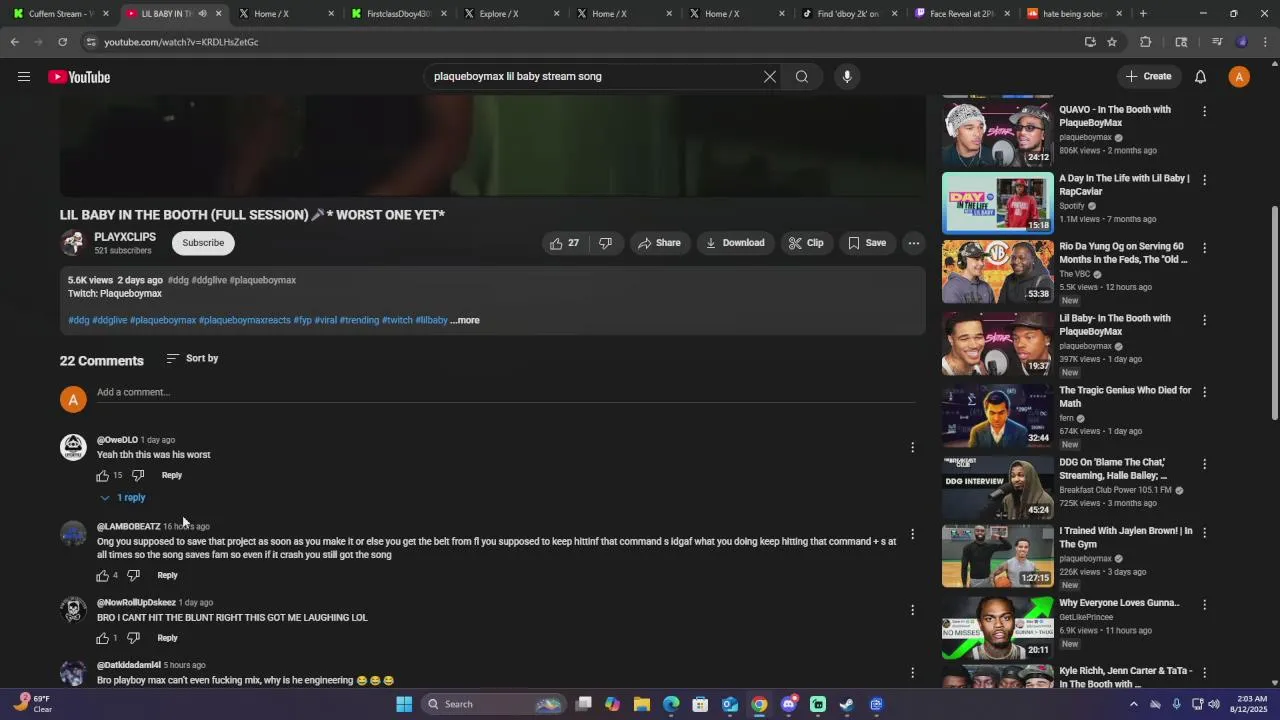Save video to a playlist
The height and width of the screenshot is (720, 1280).
point(867,243)
